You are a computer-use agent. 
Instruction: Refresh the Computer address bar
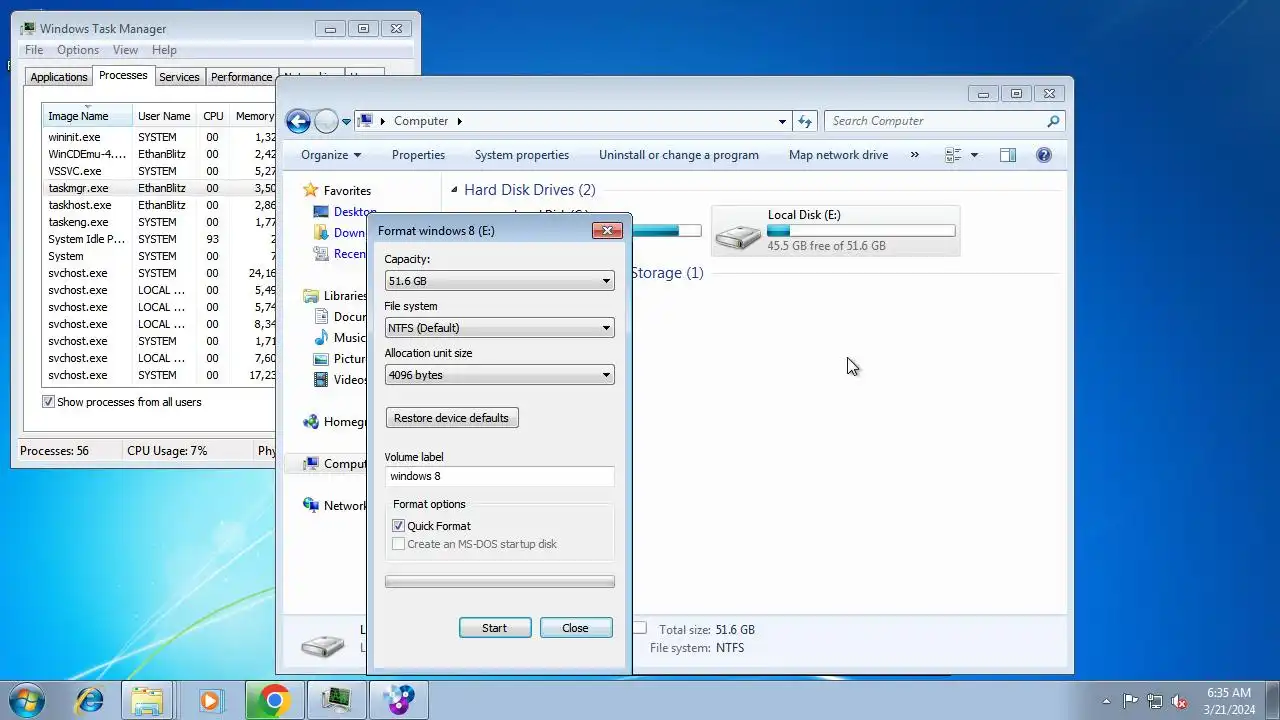point(805,121)
